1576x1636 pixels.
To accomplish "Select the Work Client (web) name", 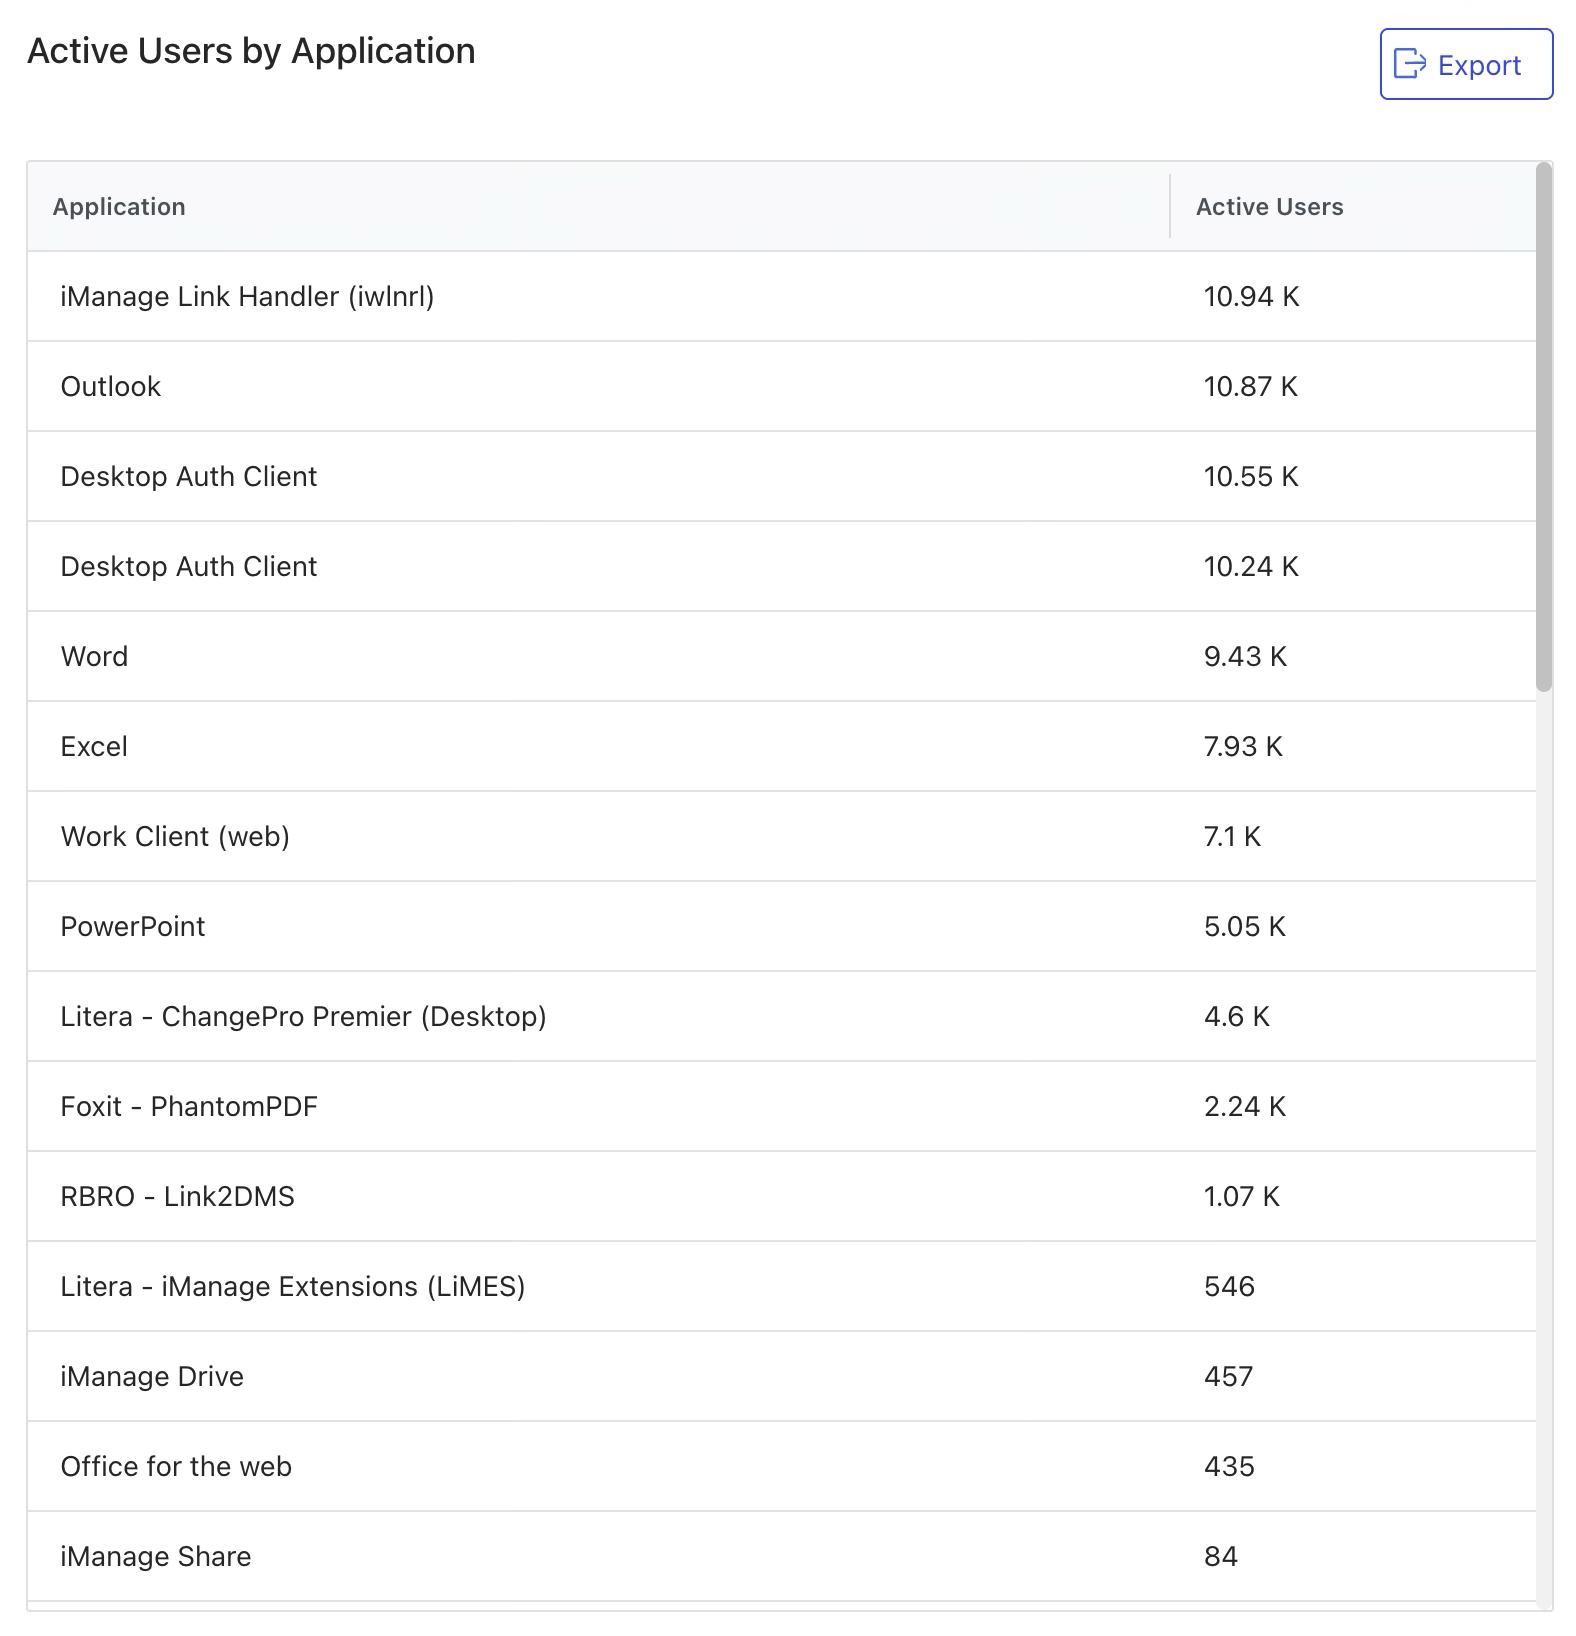I will [x=175, y=837].
